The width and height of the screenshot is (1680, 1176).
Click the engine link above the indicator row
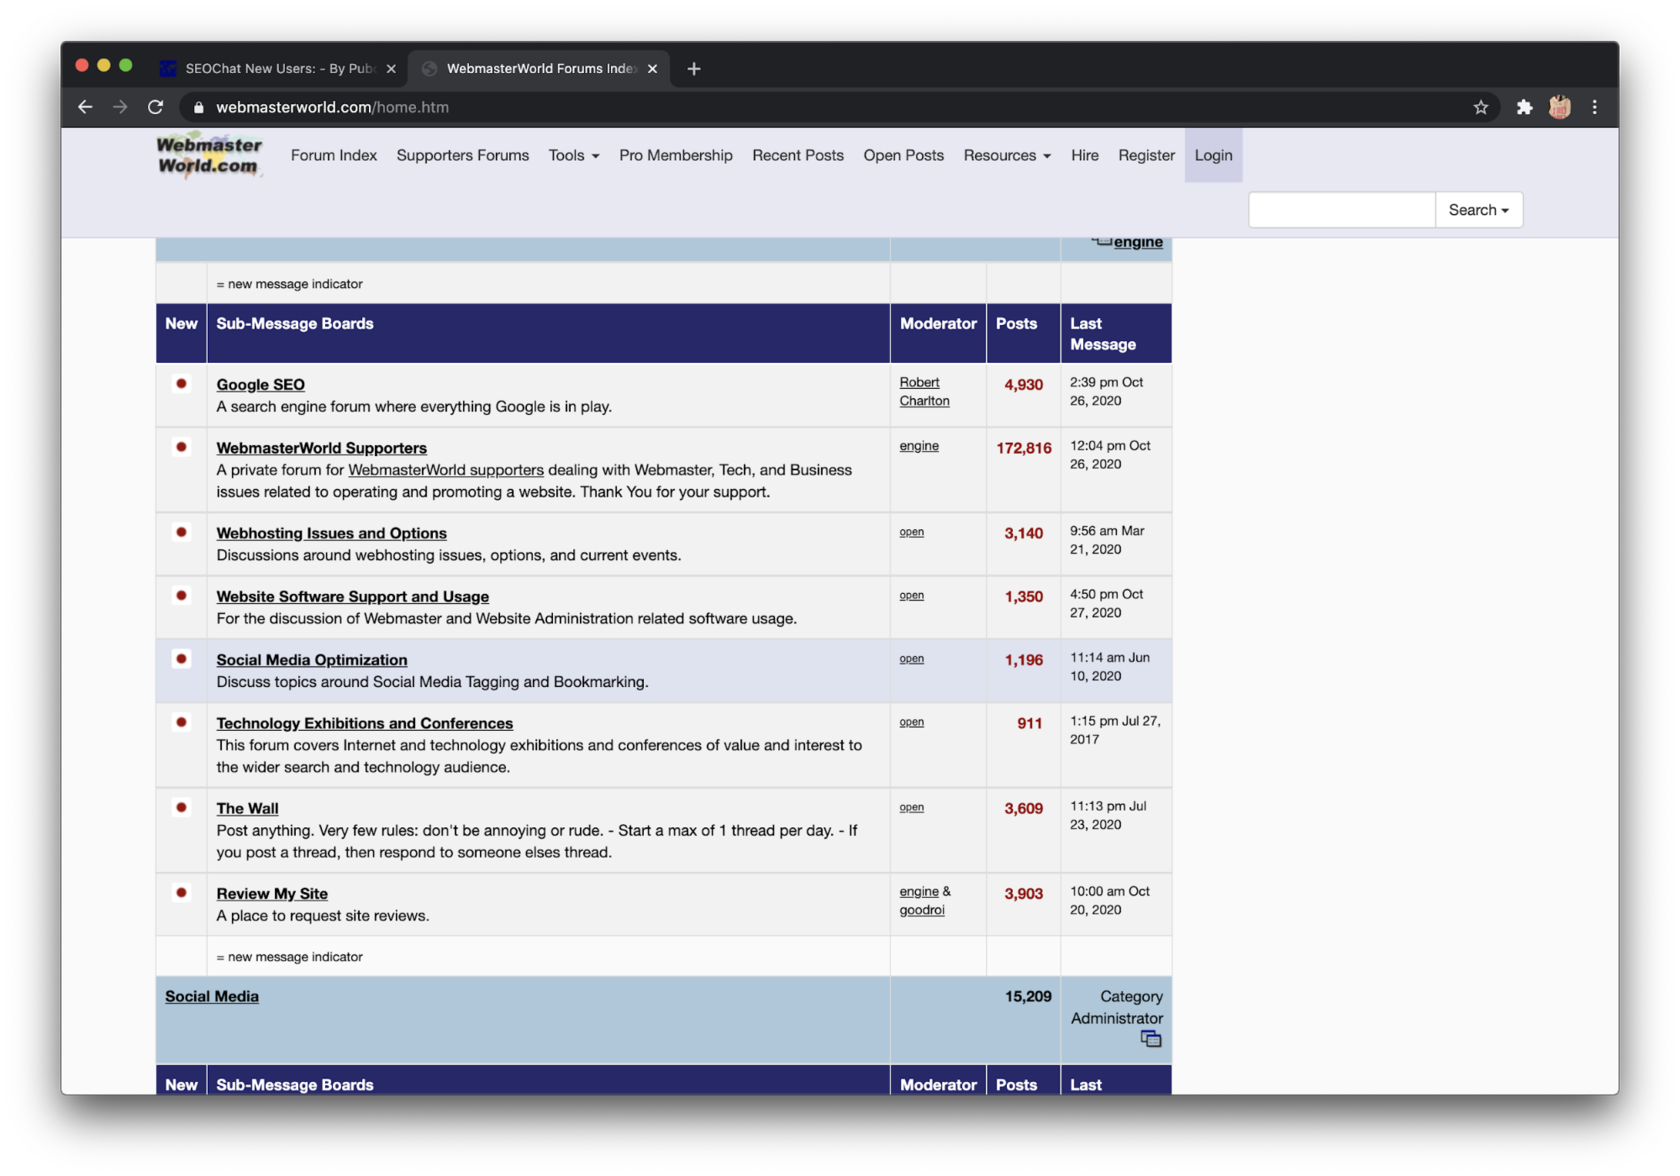[1138, 242]
